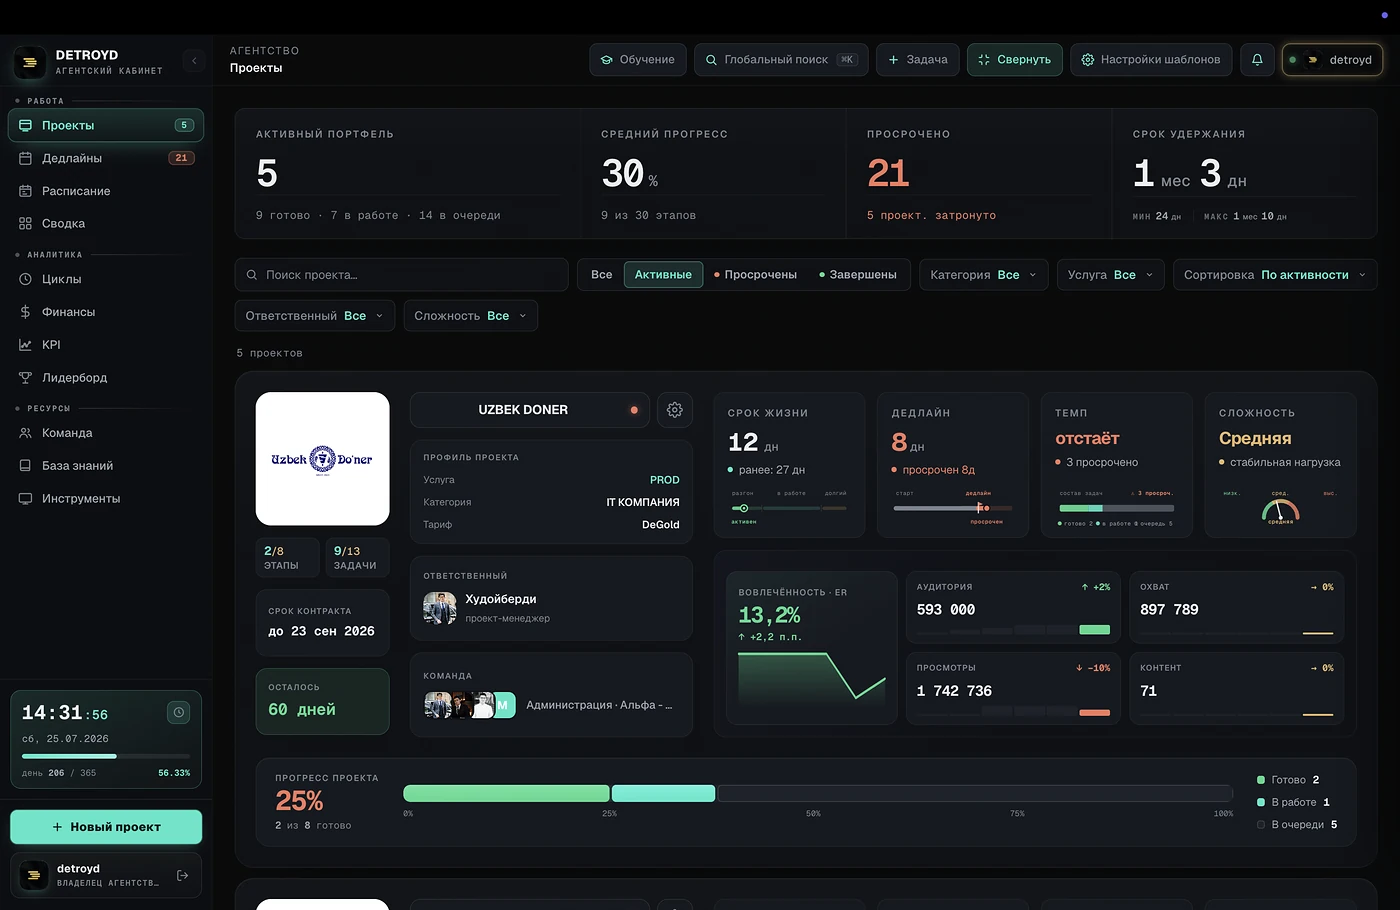Click the Осталось 60 дней card
The image size is (1400, 910).
click(322, 702)
